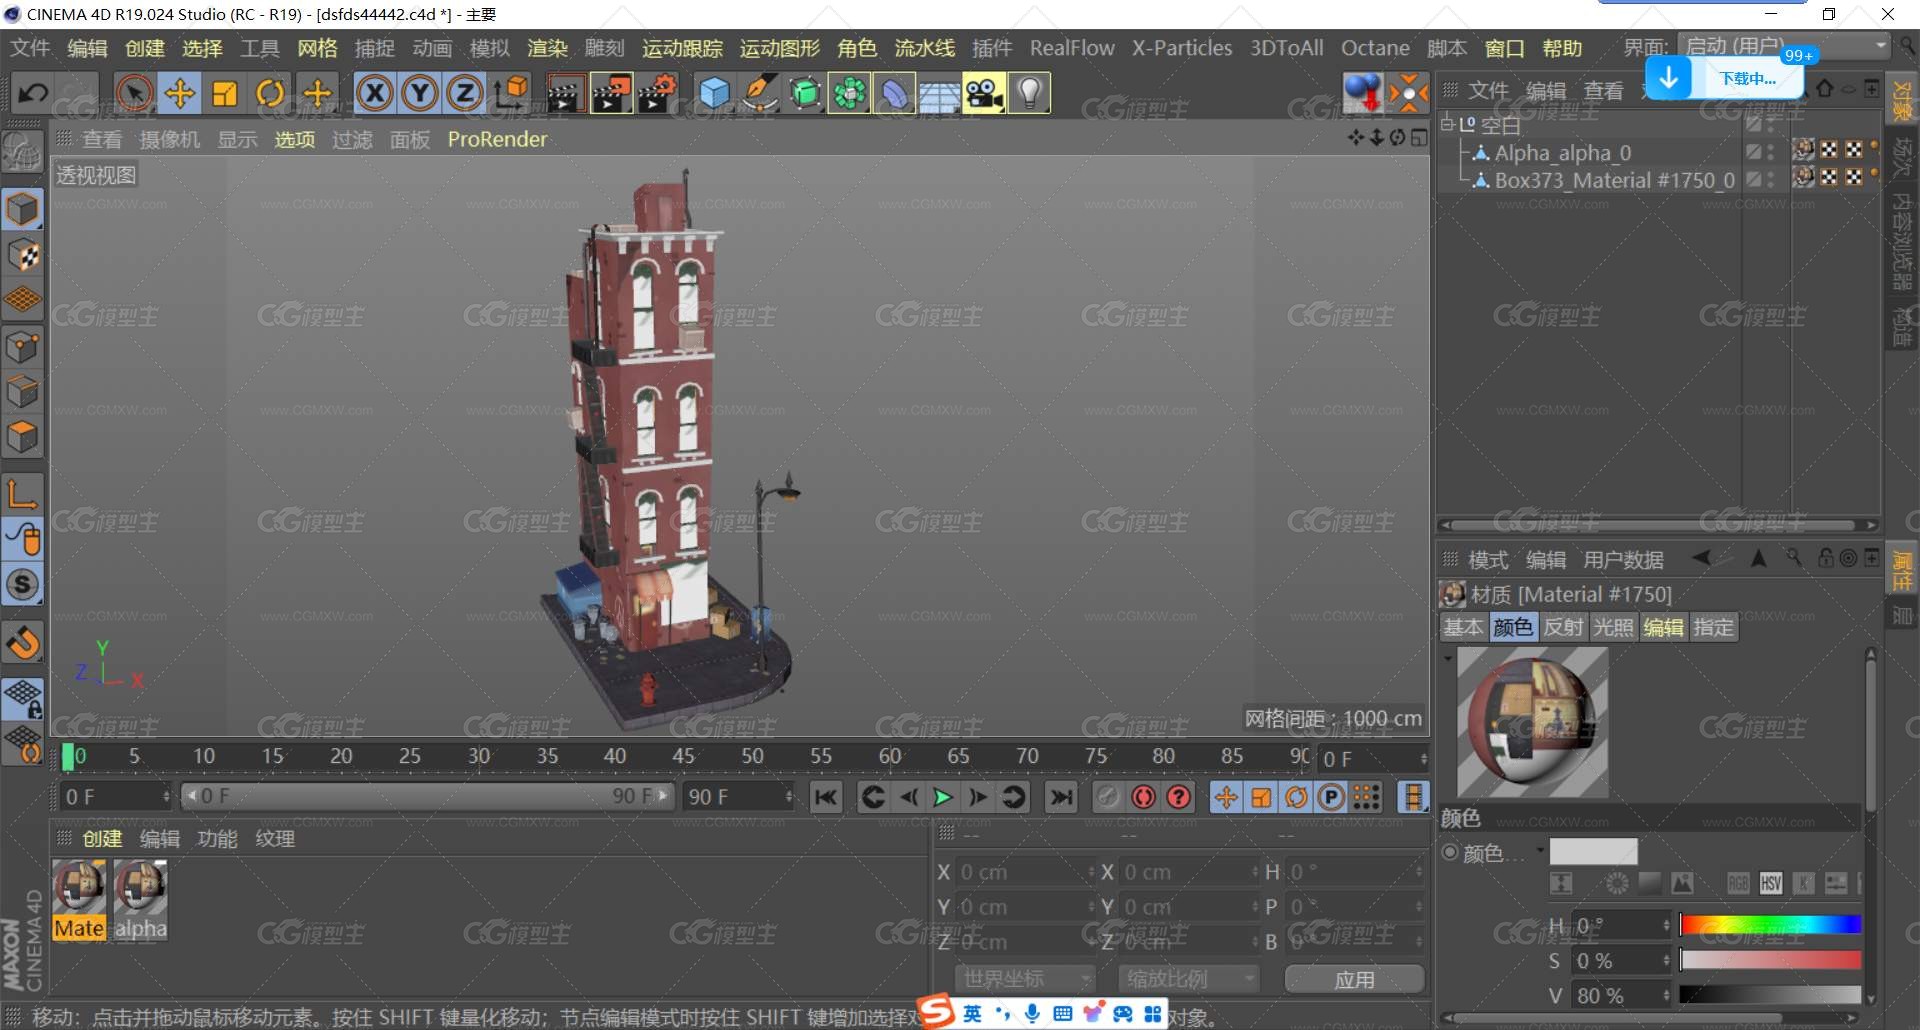The width and height of the screenshot is (1920, 1030).
Task: Select Edges mode
Action: [23, 392]
